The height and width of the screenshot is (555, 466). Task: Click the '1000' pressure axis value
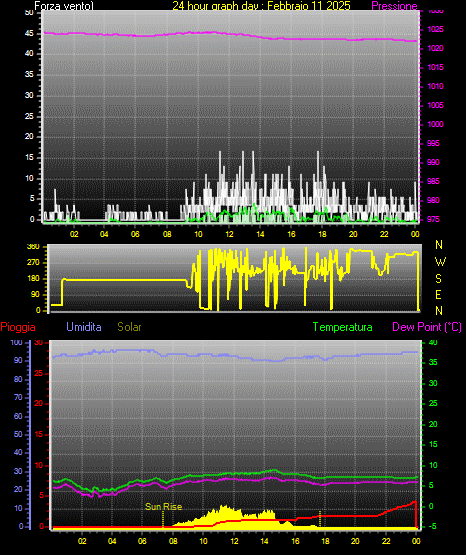pos(435,124)
